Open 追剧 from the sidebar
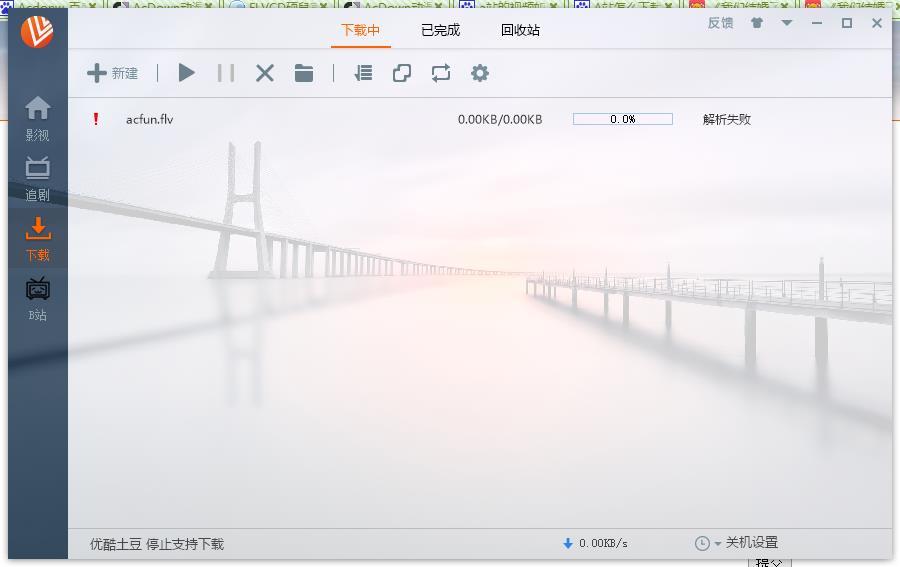The height and width of the screenshot is (567, 900). [x=38, y=178]
